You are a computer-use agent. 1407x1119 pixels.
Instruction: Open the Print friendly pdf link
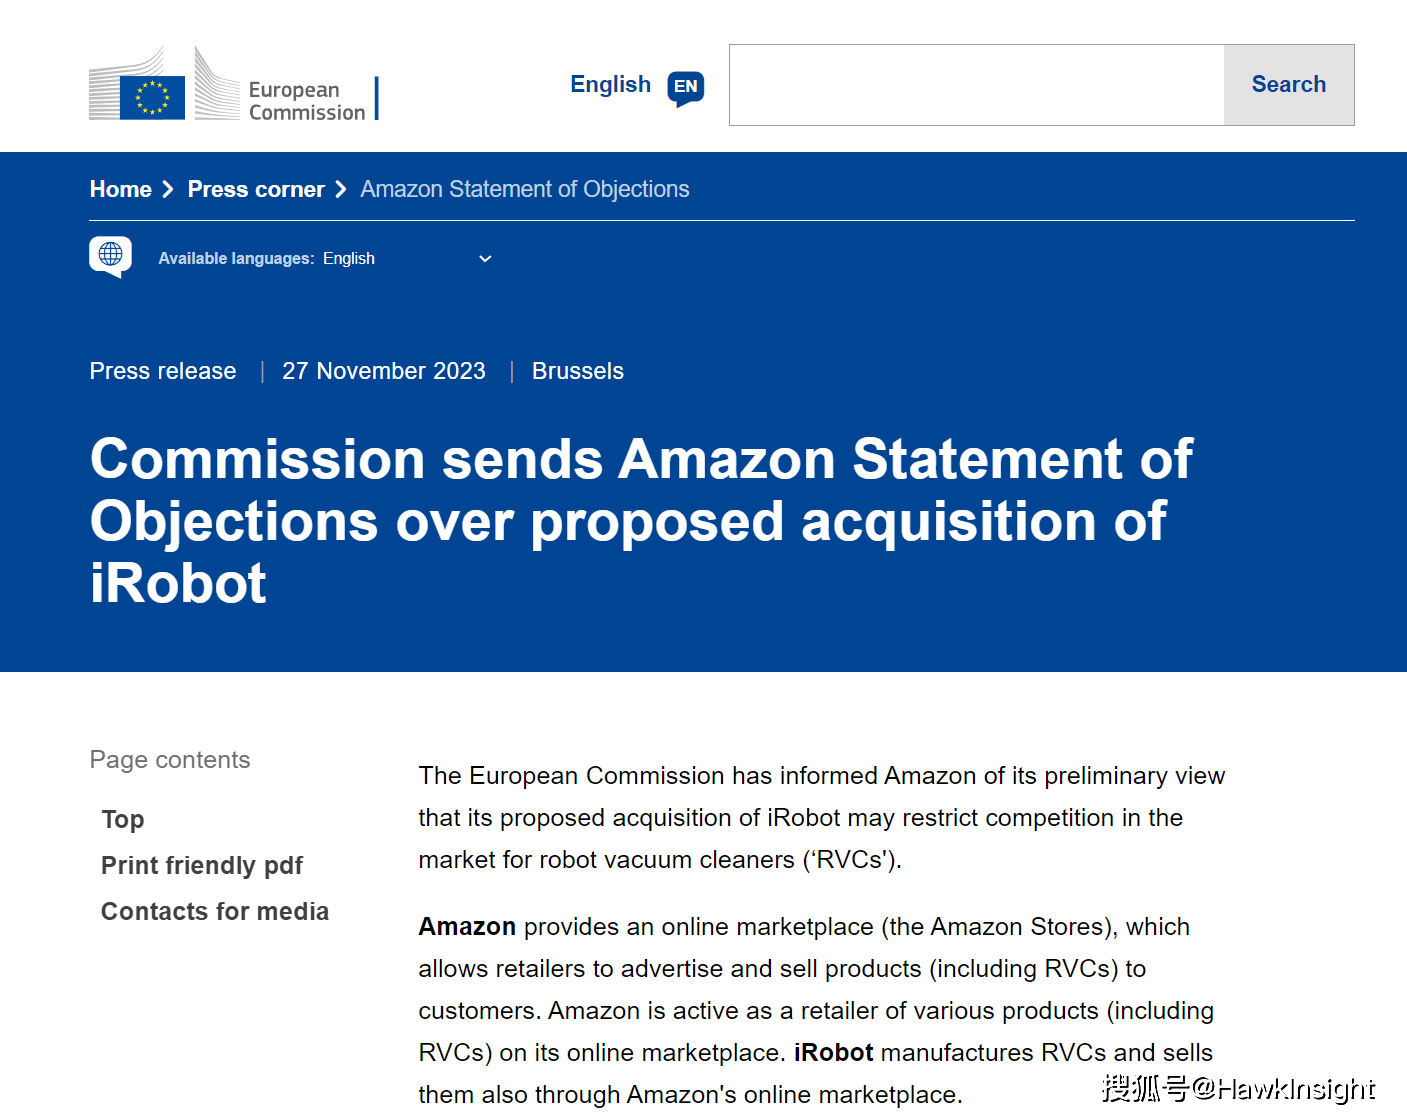[202, 866]
